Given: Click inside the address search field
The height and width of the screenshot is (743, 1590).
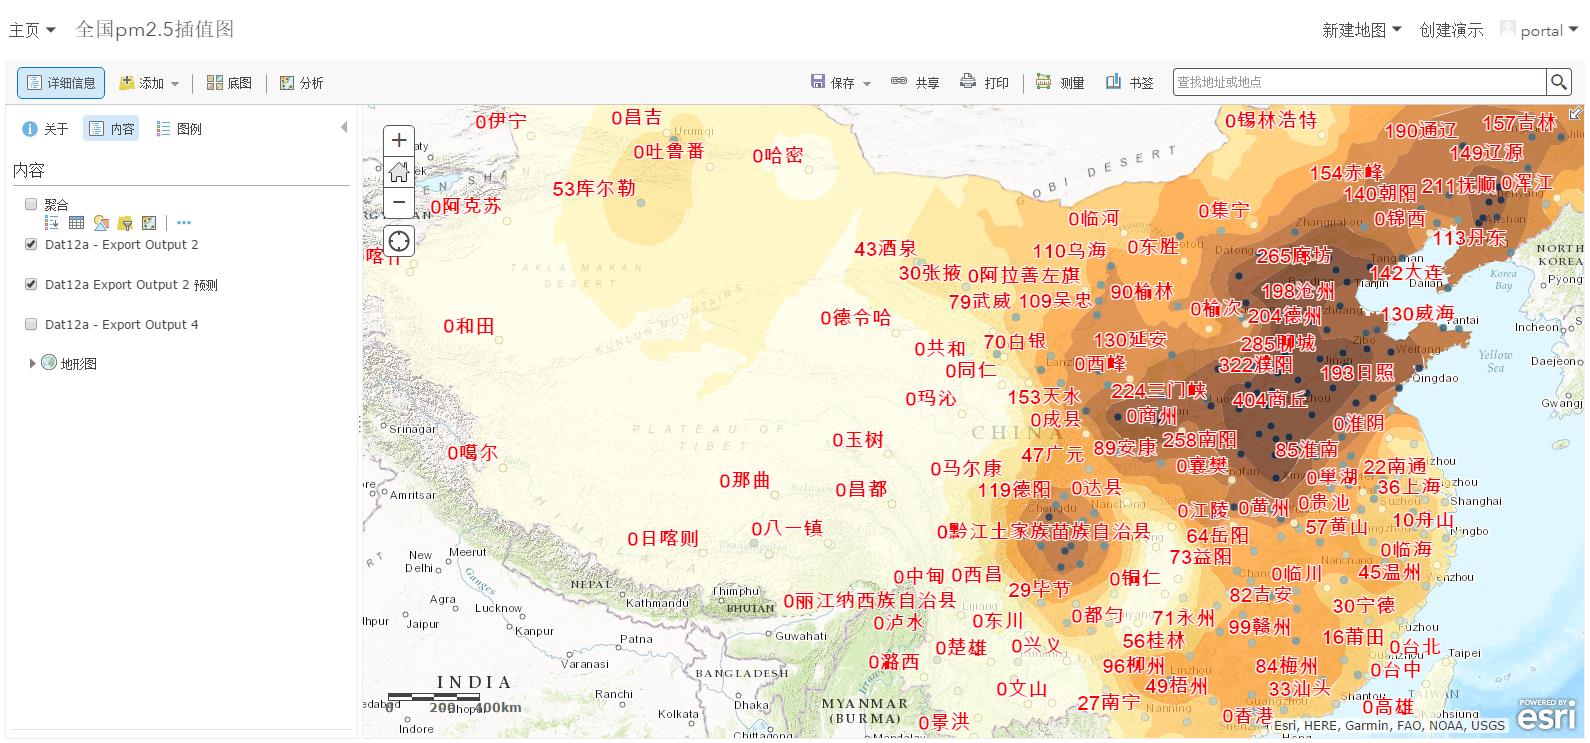Looking at the screenshot, I should 1360,82.
